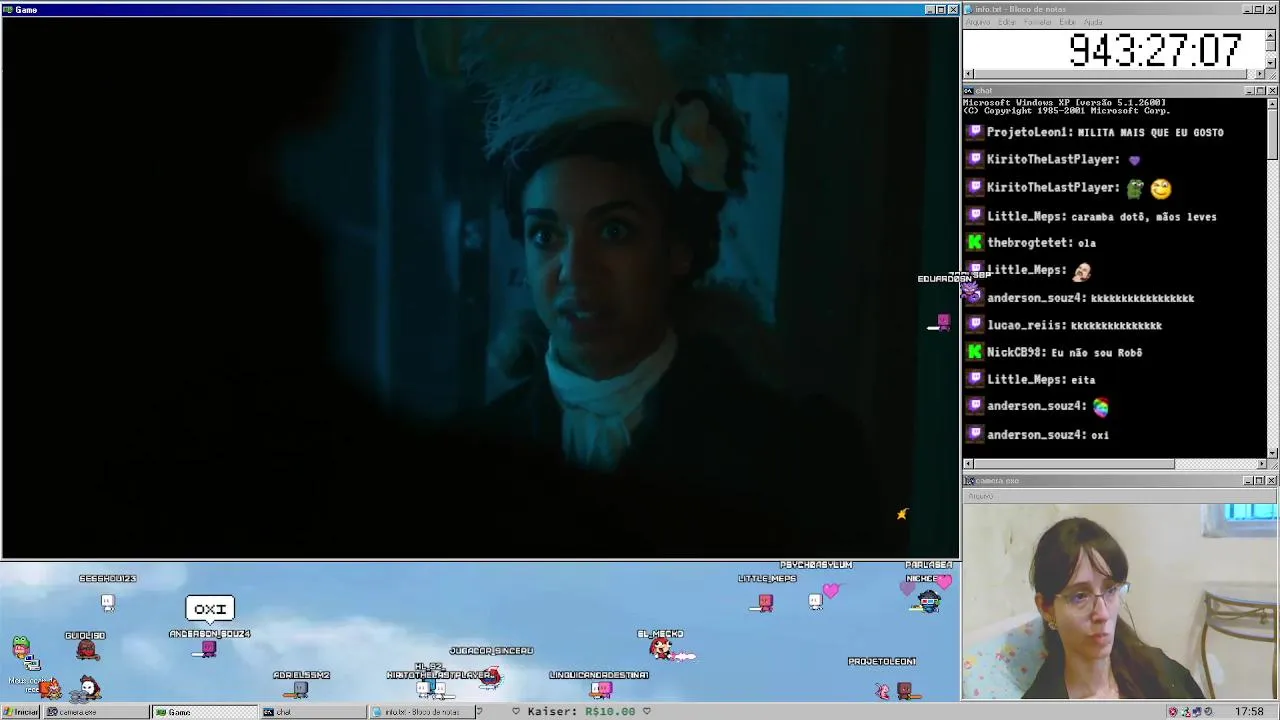Click the 17:58 taskbar clock
The width and height of the screenshot is (1280, 720).
click(1249, 712)
